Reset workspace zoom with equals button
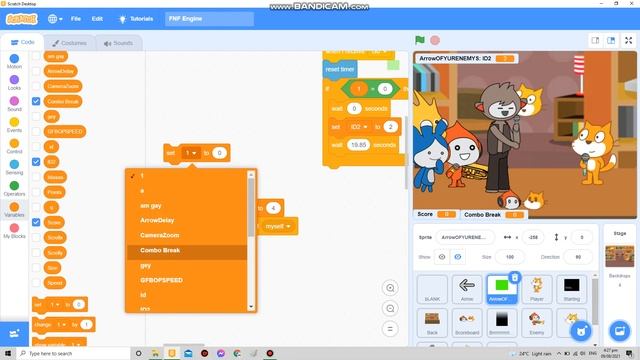The height and width of the screenshot is (360, 640). 390,329
